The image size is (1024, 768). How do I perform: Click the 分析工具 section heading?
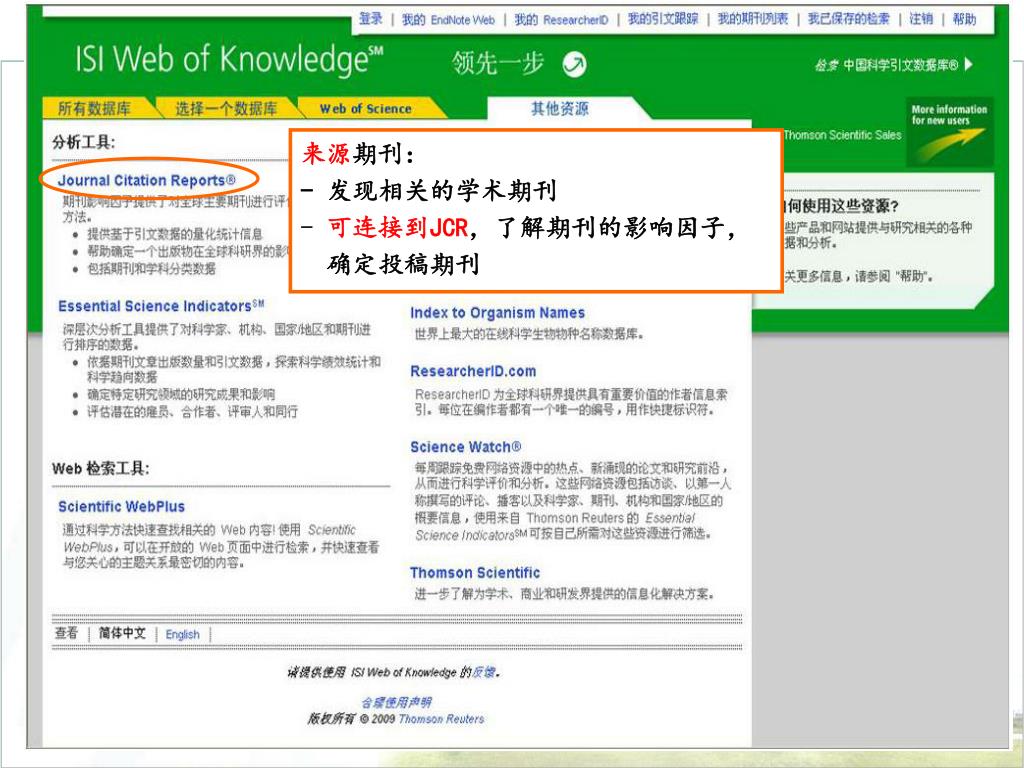(84, 142)
